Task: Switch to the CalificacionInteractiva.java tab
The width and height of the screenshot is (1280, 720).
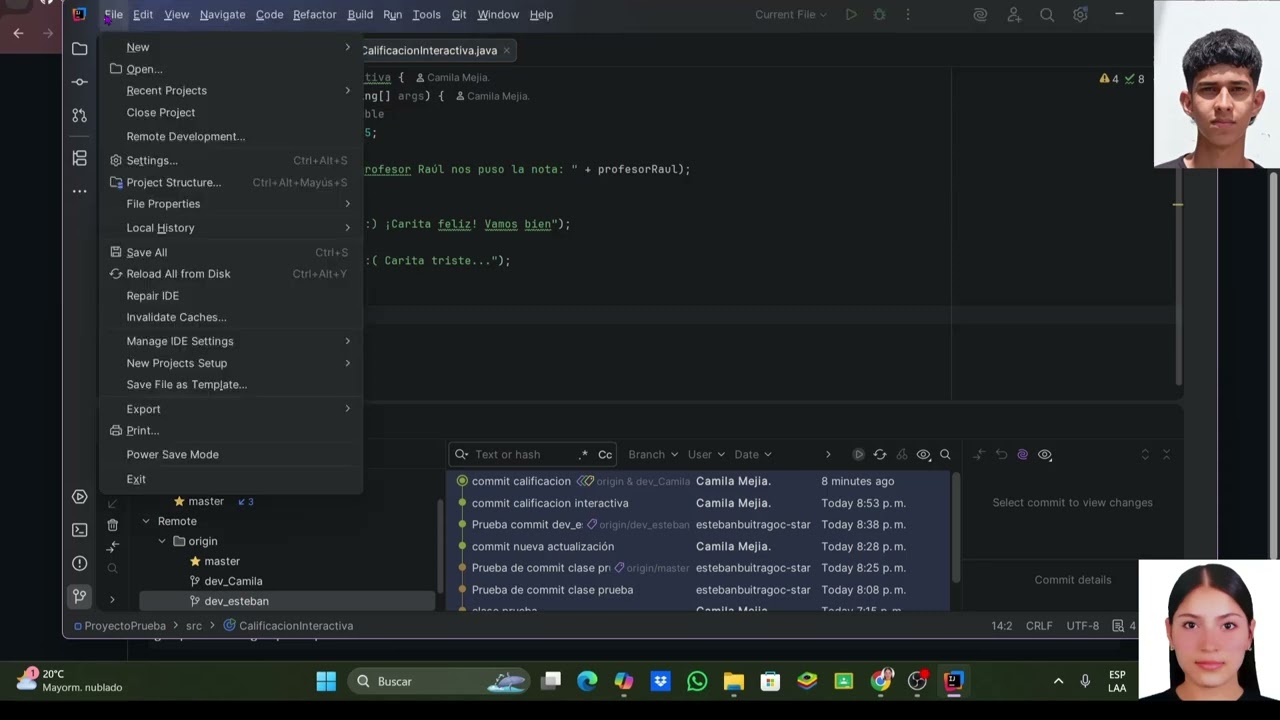Action: [438, 50]
